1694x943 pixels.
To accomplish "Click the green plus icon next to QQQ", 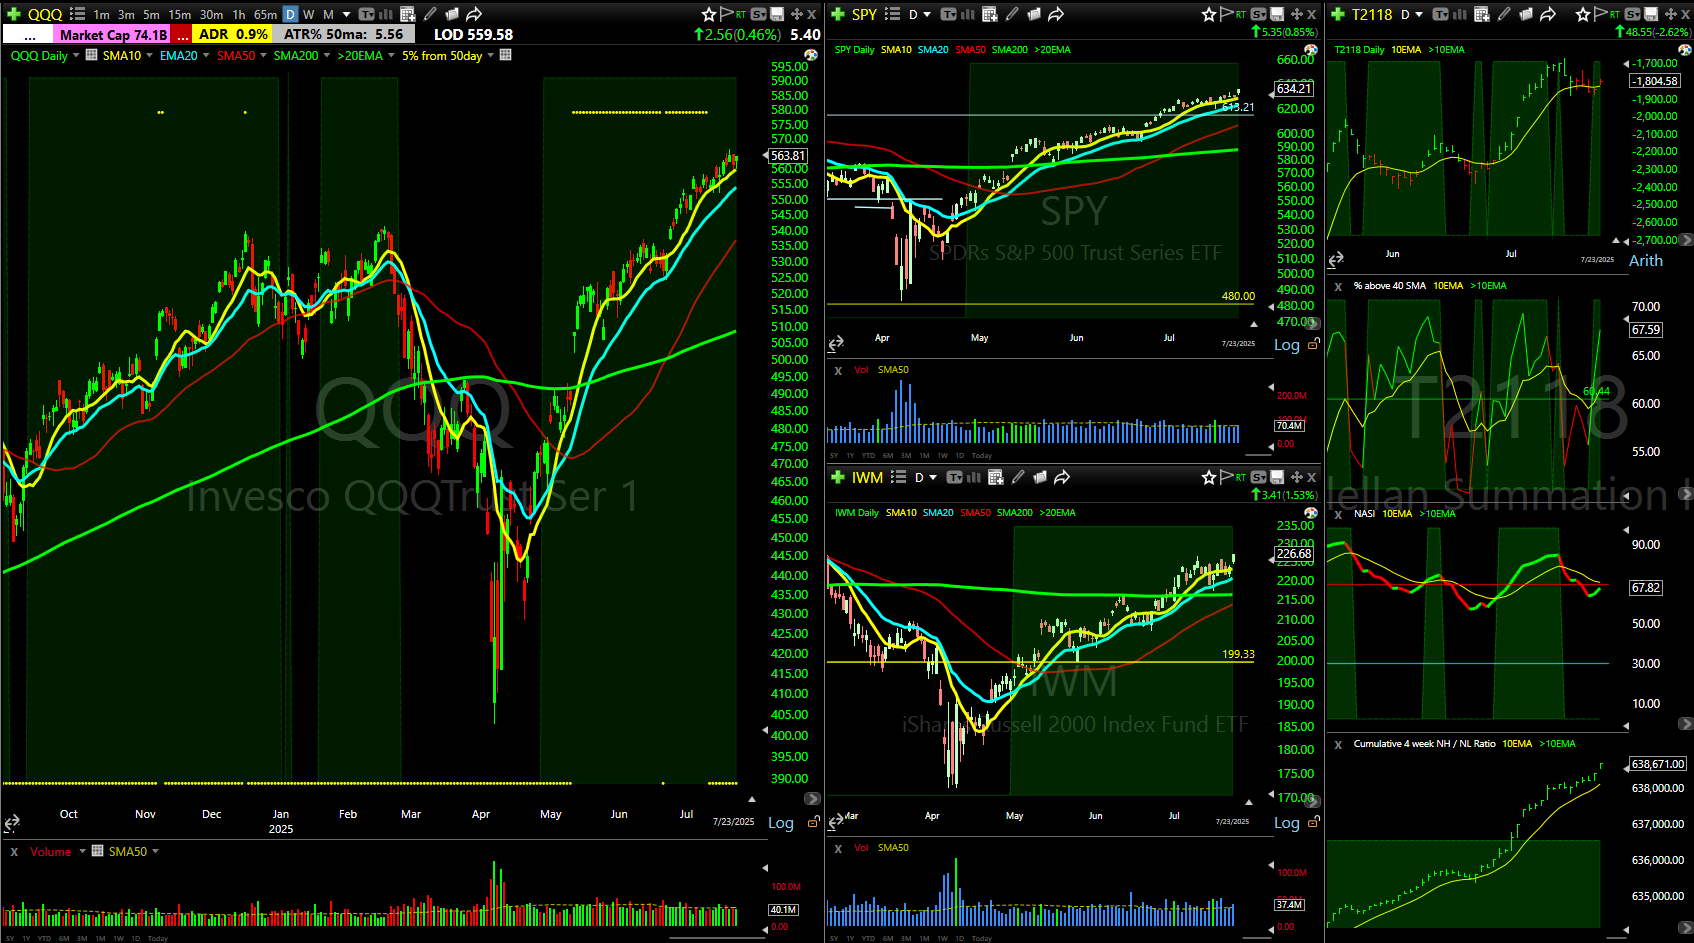I will 13,14.
